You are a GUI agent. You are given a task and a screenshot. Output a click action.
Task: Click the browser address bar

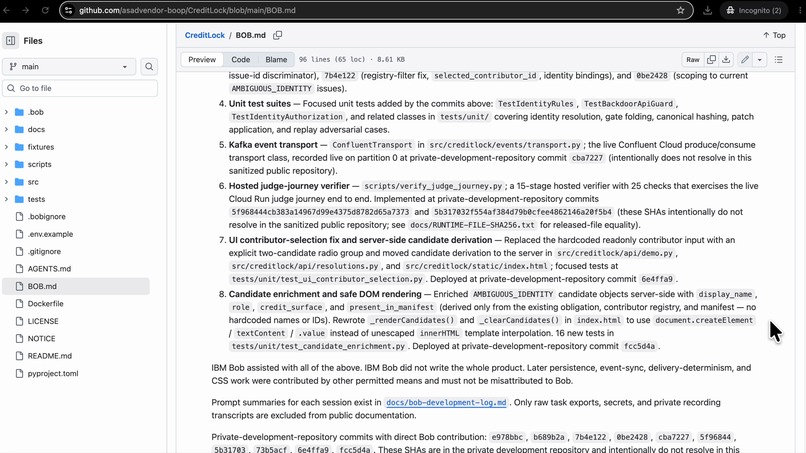pyautogui.click(x=375, y=10)
